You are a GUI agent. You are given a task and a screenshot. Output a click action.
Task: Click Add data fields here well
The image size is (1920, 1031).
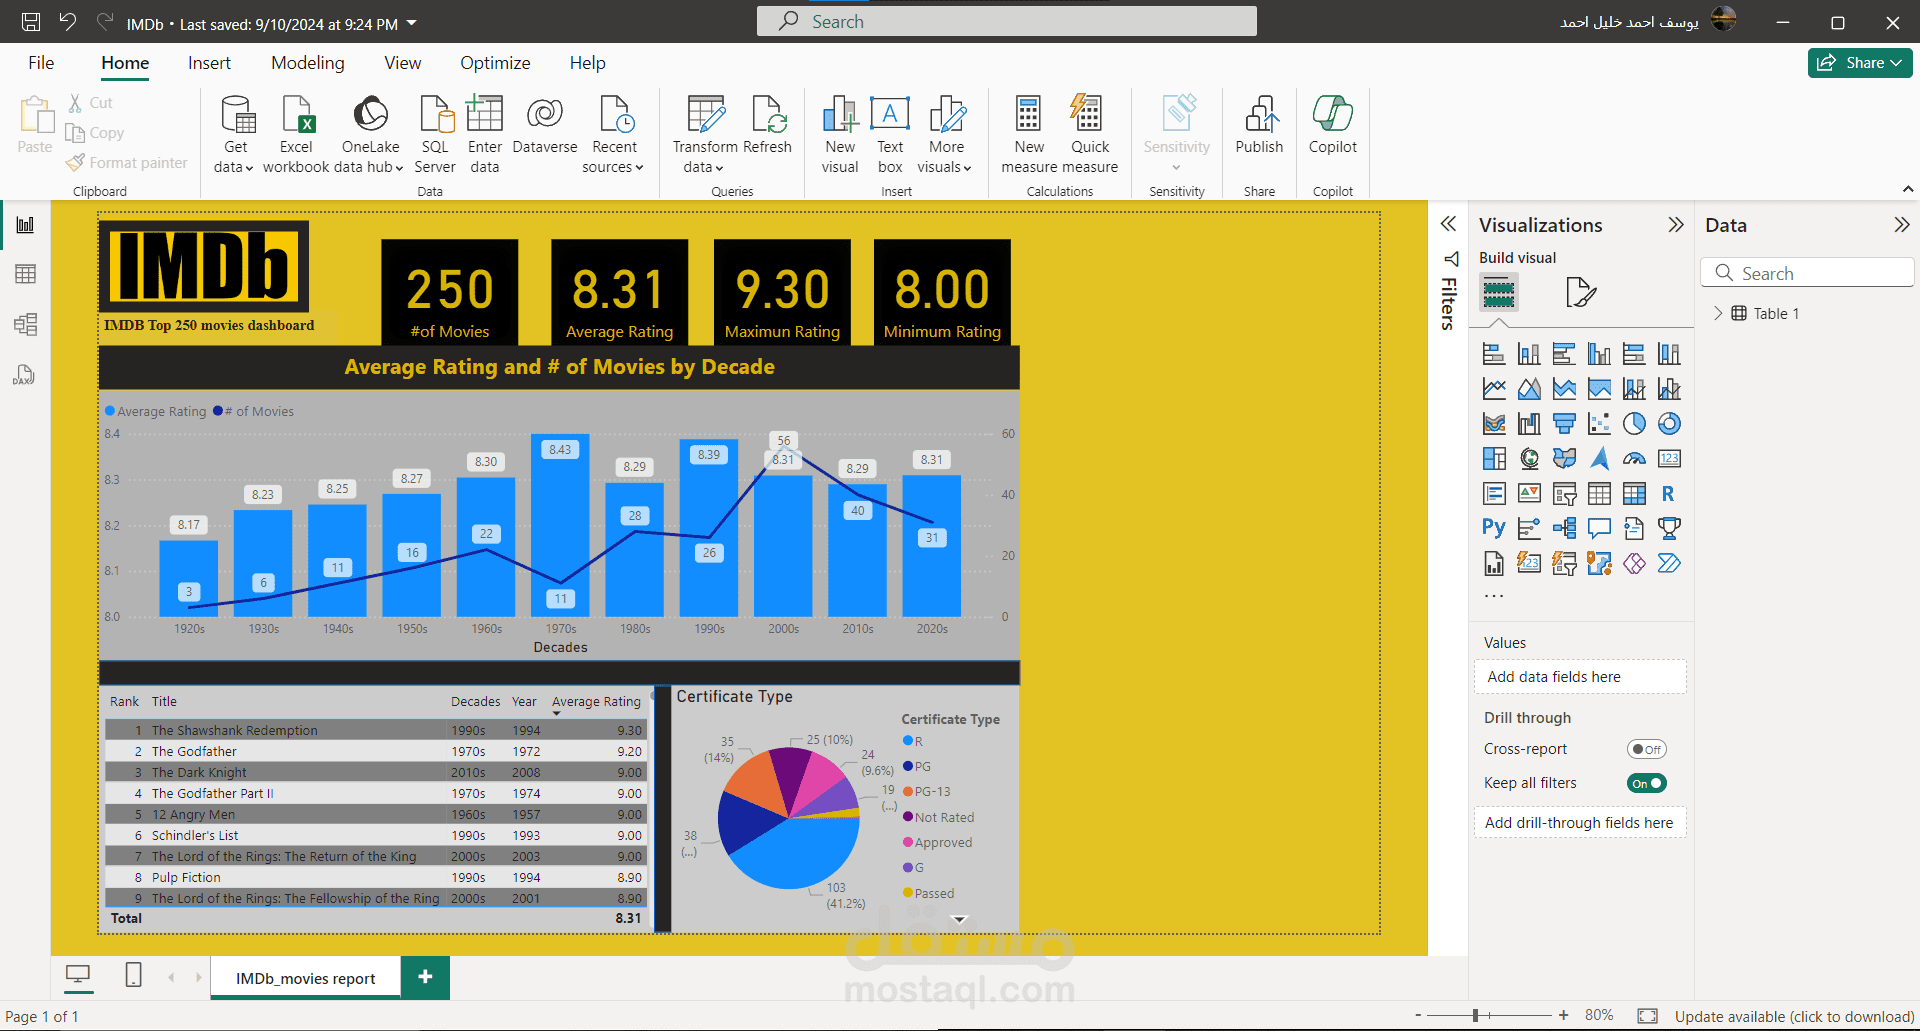pos(1580,677)
